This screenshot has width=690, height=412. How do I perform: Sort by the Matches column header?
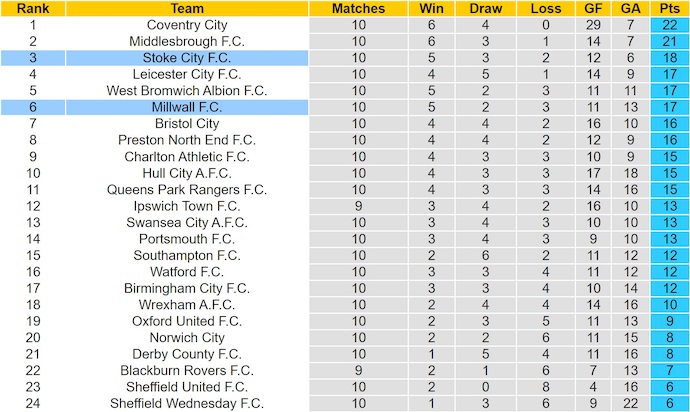pos(357,8)
